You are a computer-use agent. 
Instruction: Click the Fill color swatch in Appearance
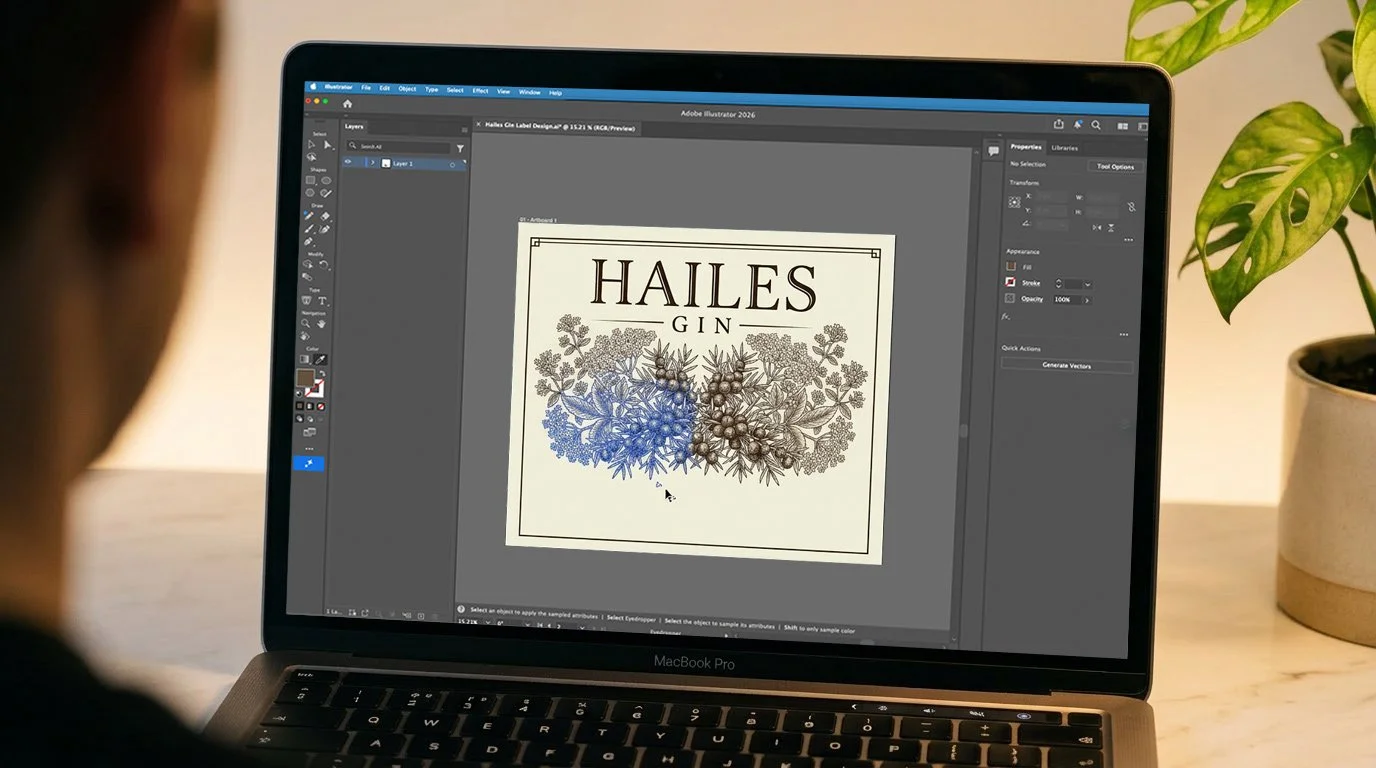pos(1010,267)
